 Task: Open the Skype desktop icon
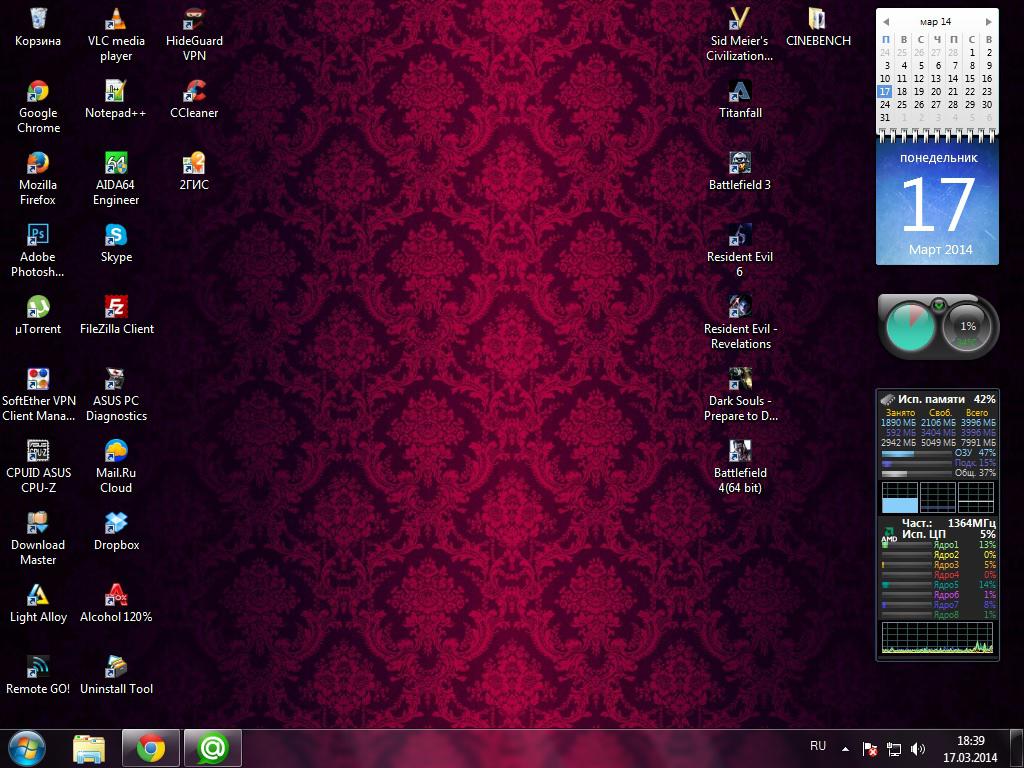click(x=116, y=242)
